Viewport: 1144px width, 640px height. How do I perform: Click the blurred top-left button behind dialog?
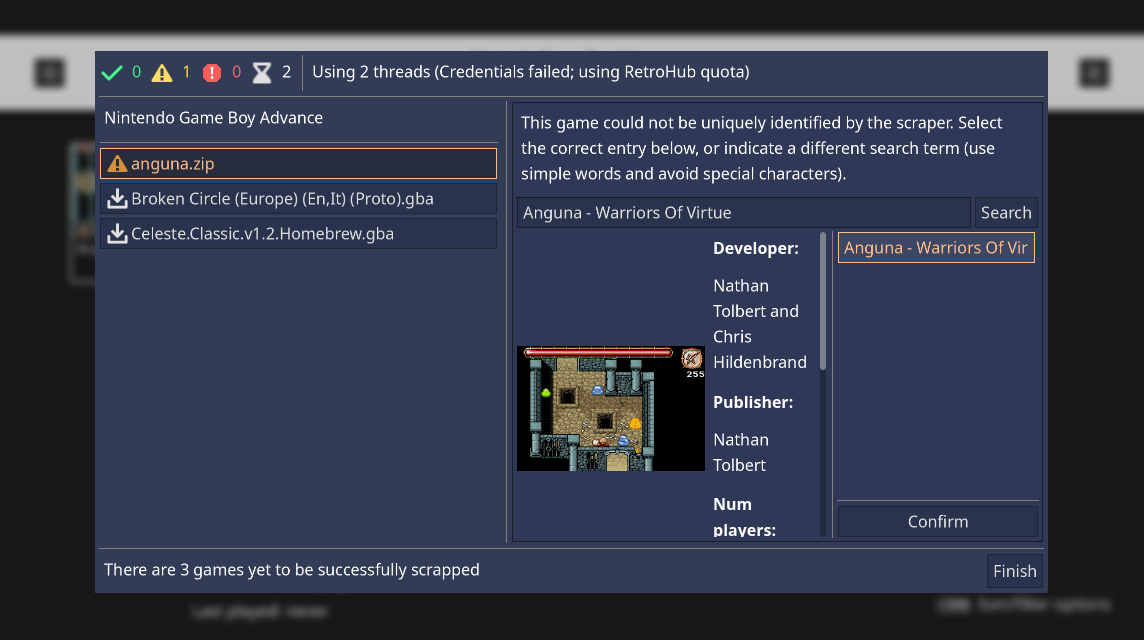pos(50,73)
